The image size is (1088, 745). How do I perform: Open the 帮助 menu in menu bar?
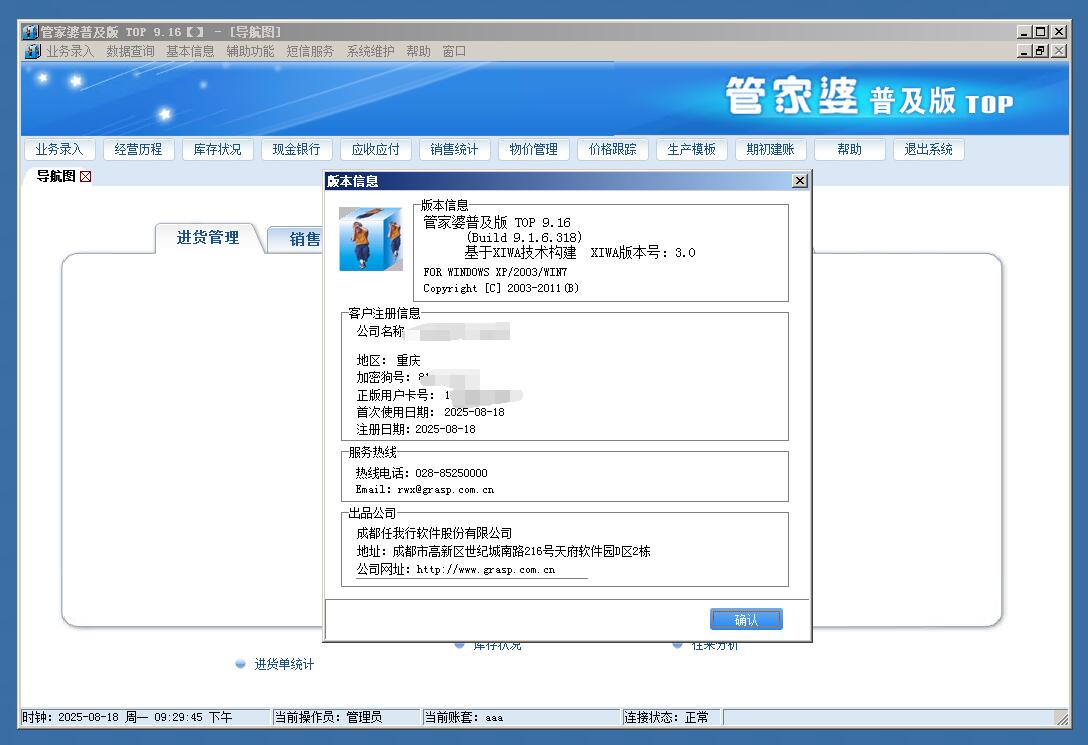click(418, 51)
